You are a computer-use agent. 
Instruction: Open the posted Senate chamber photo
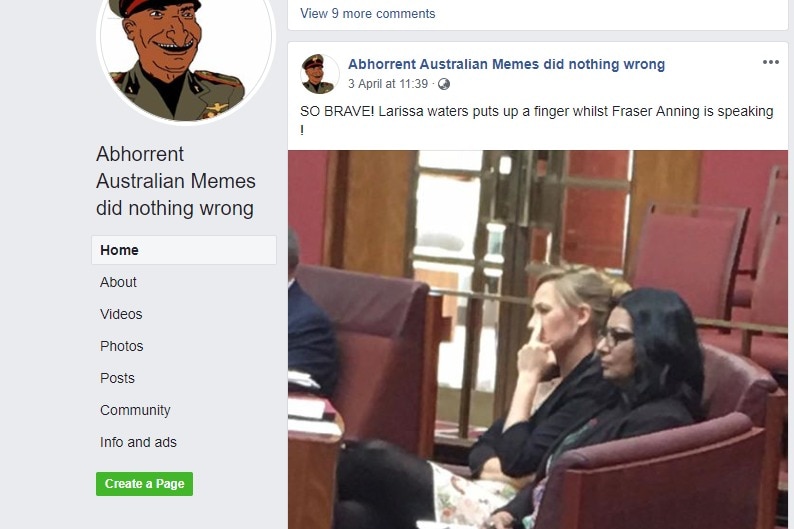538,339
